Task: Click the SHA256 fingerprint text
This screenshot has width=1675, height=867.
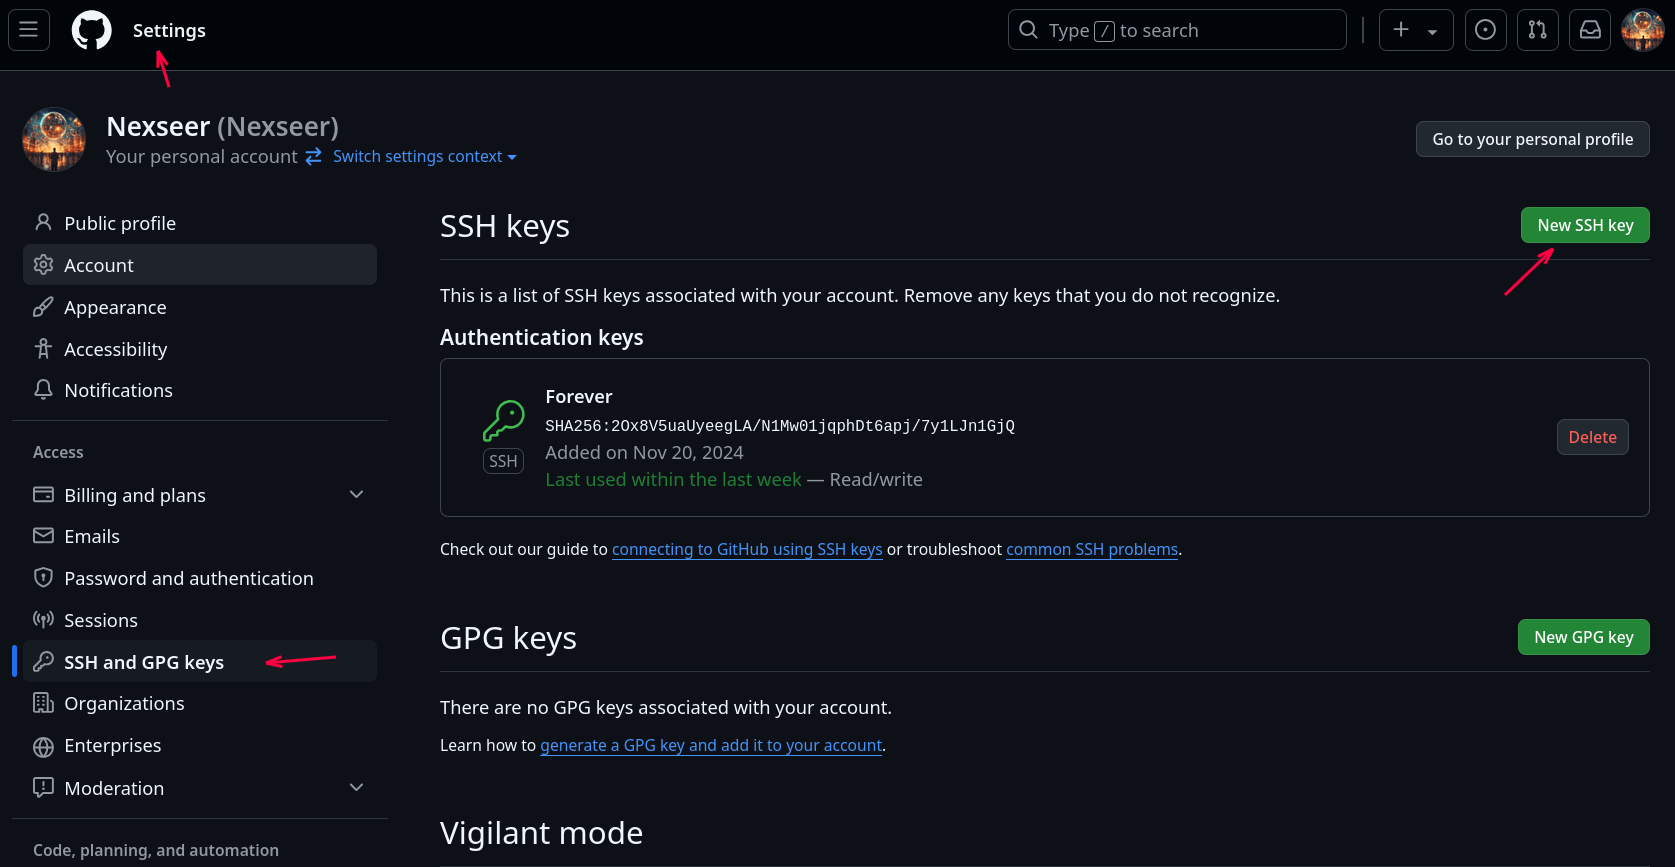Action: [780, 426]
